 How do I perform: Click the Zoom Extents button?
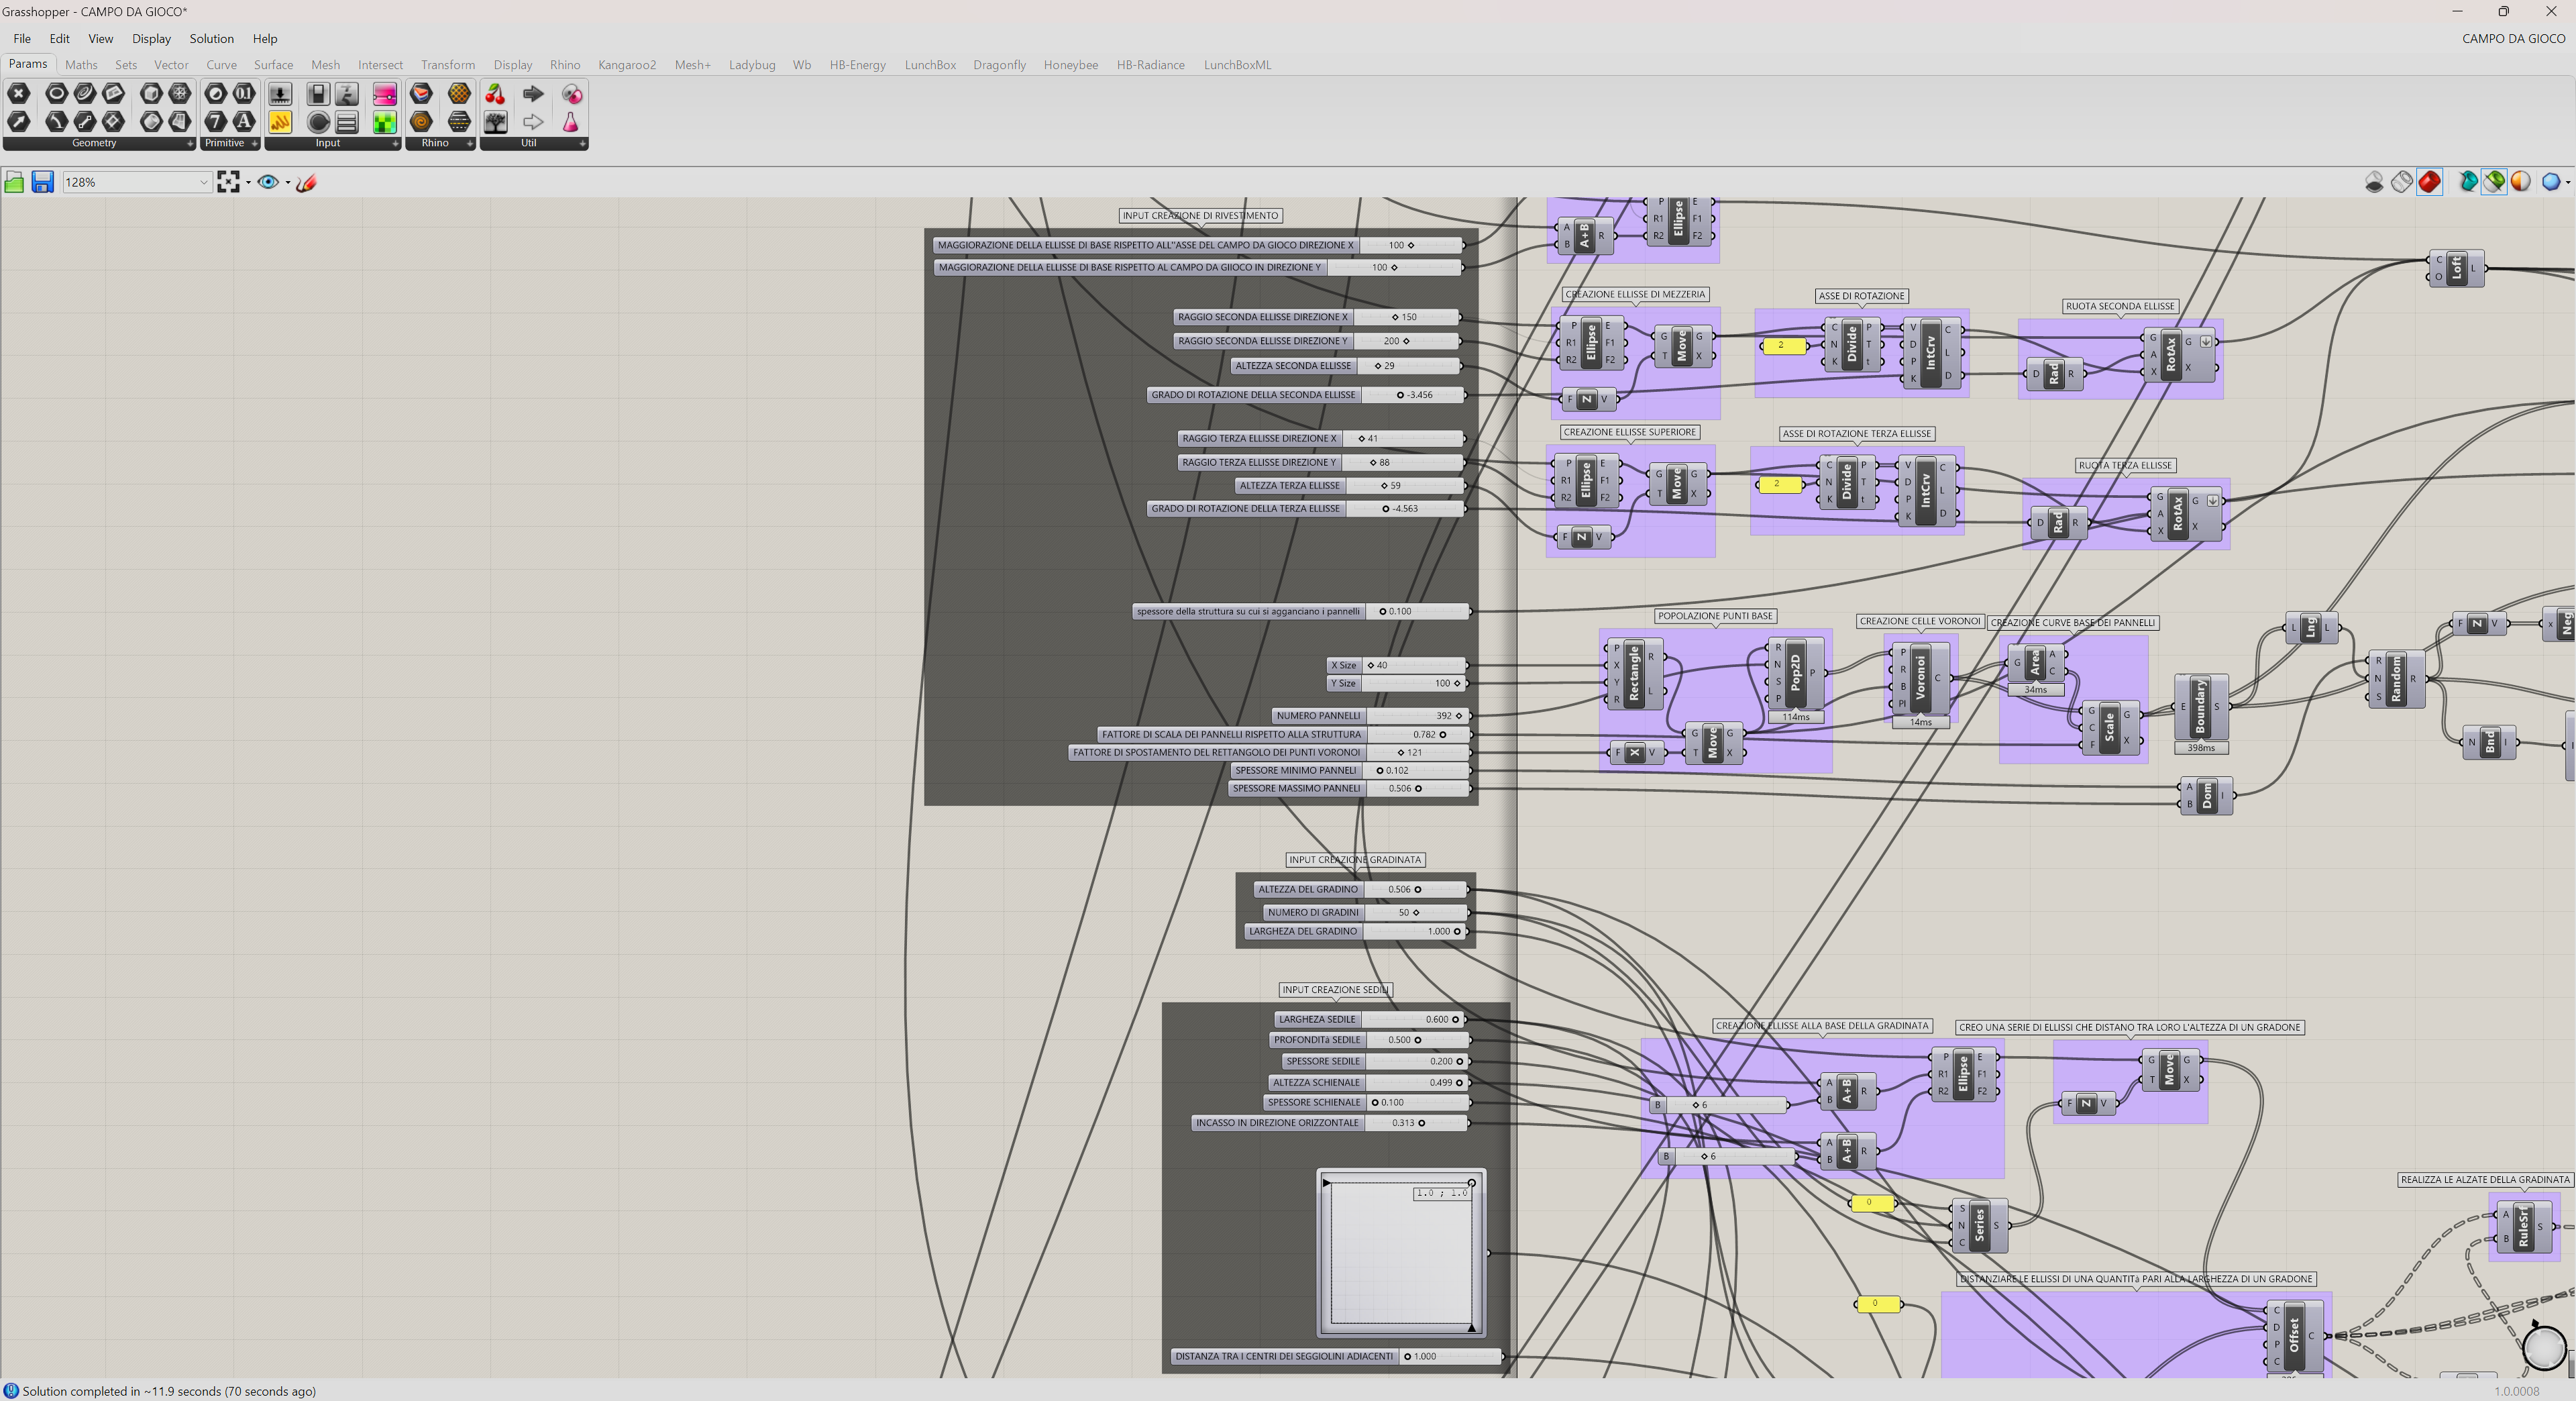(228, 182)
